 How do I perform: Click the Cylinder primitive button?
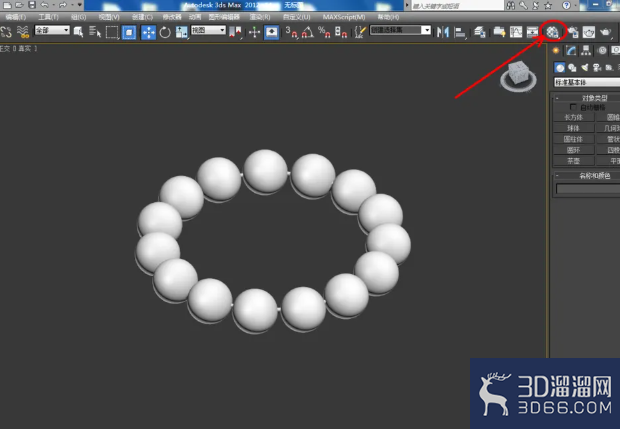coord(573,139)
